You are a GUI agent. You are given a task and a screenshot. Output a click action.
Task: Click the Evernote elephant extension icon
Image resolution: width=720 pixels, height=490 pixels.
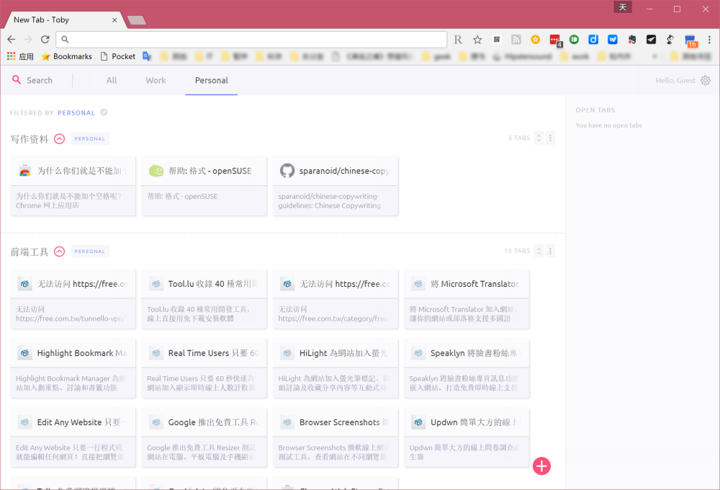[x=632, y=40]
